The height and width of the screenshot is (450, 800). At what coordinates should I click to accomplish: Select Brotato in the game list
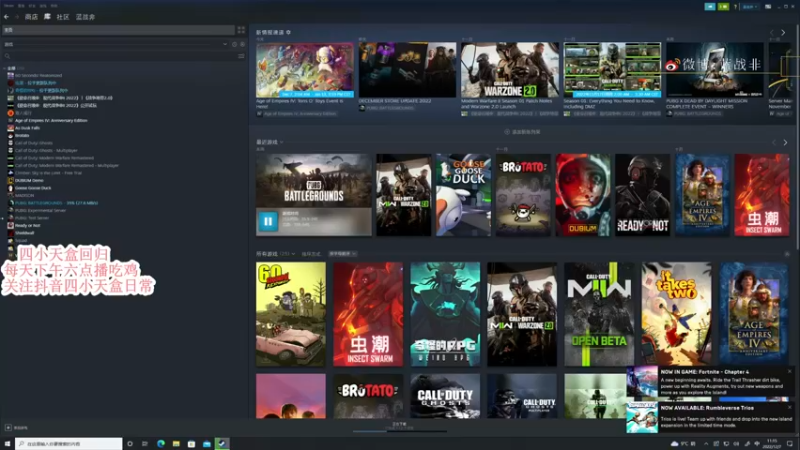point(22,136)
